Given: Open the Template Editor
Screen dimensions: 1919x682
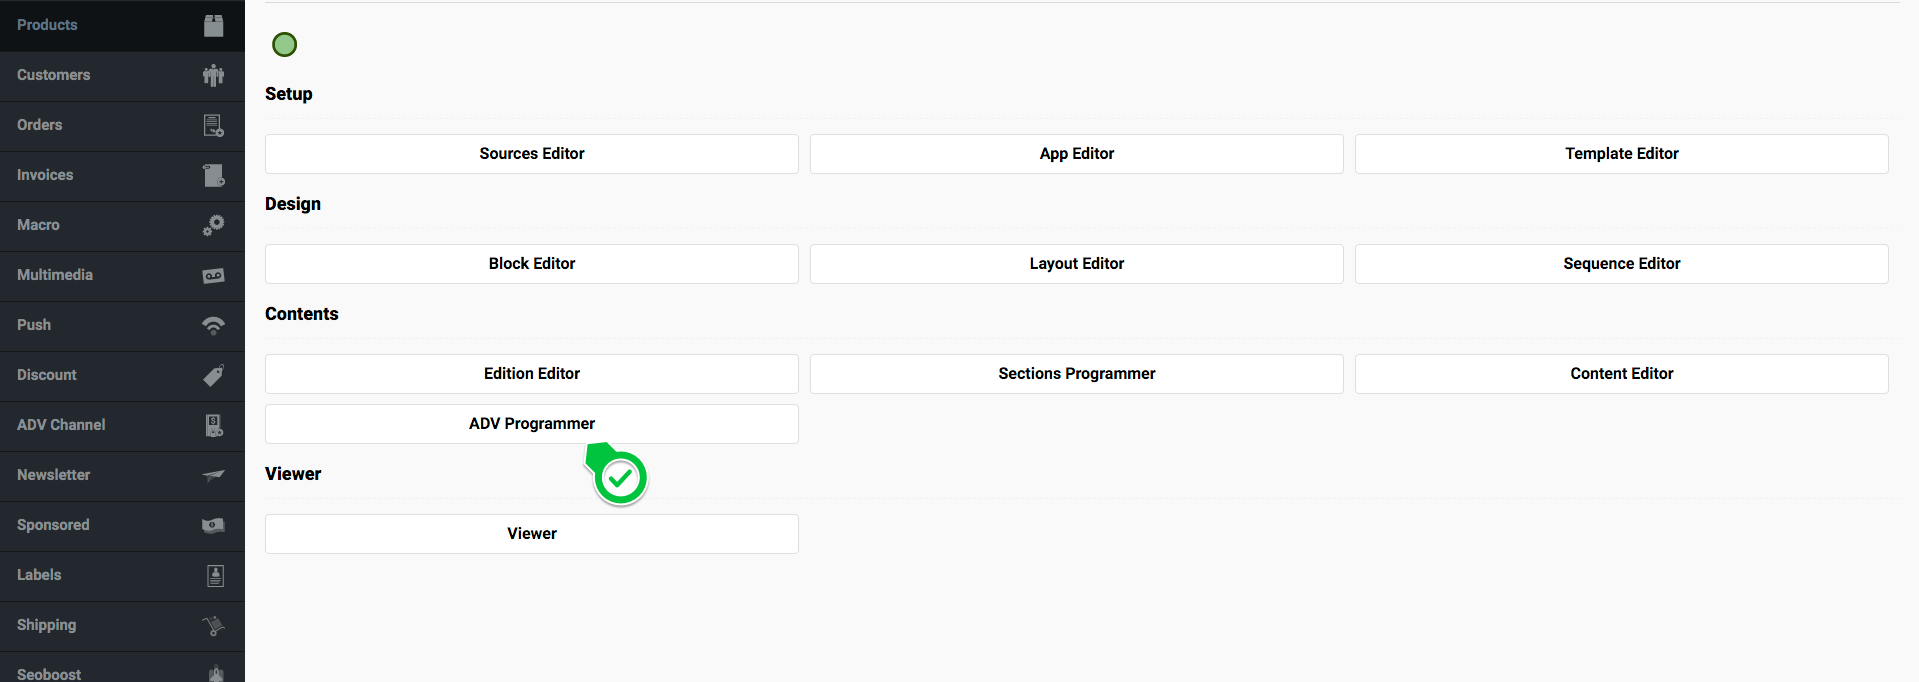Looking at the screenshot, I should (1621, 154).
